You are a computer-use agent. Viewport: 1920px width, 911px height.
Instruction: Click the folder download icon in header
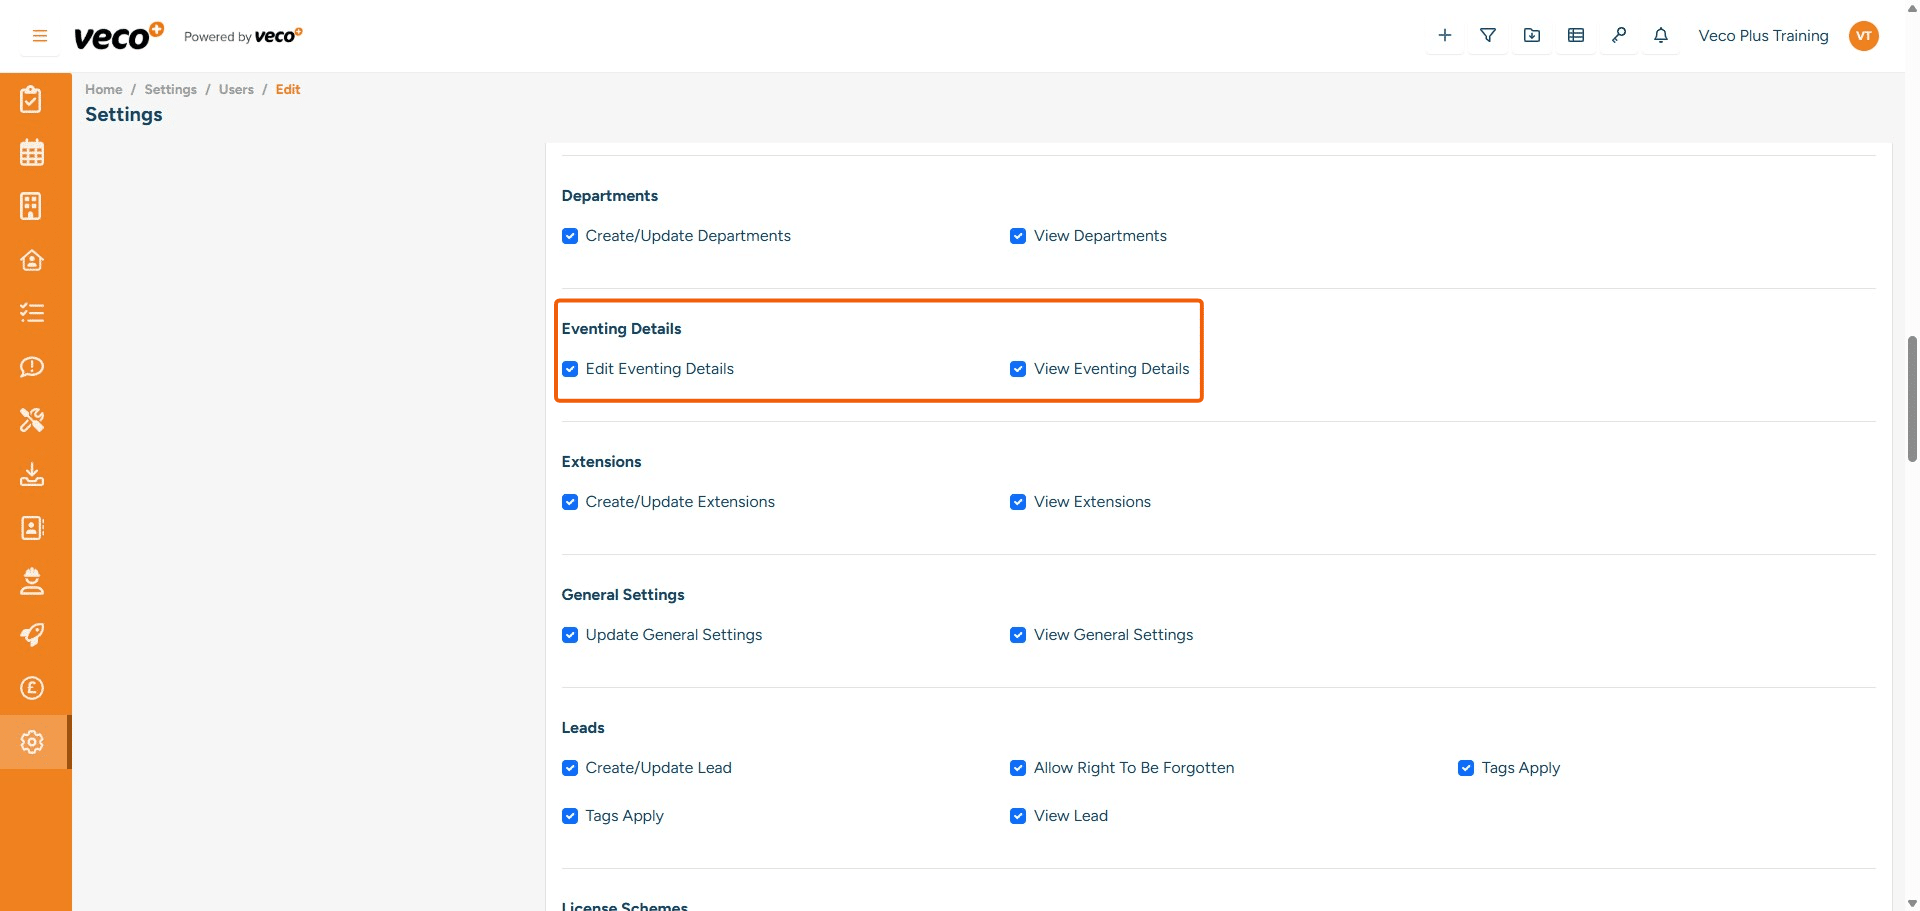pyautogui.click(x=1531, y=36)
